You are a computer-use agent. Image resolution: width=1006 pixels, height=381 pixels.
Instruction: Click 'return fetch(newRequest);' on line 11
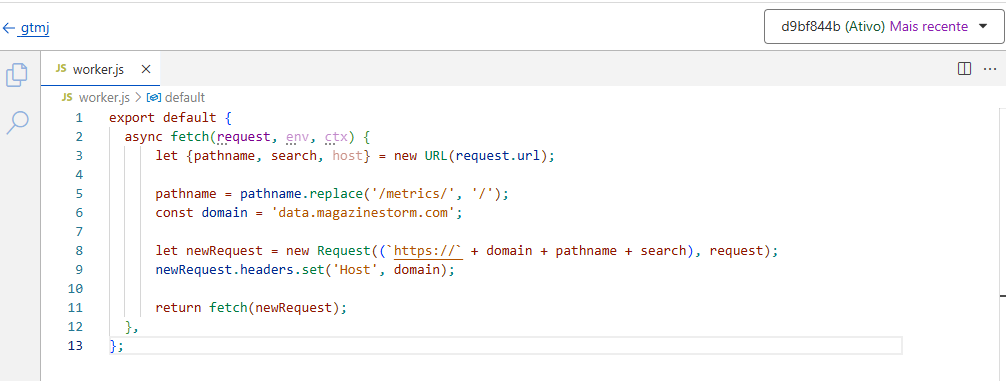[x=251, y=308]
